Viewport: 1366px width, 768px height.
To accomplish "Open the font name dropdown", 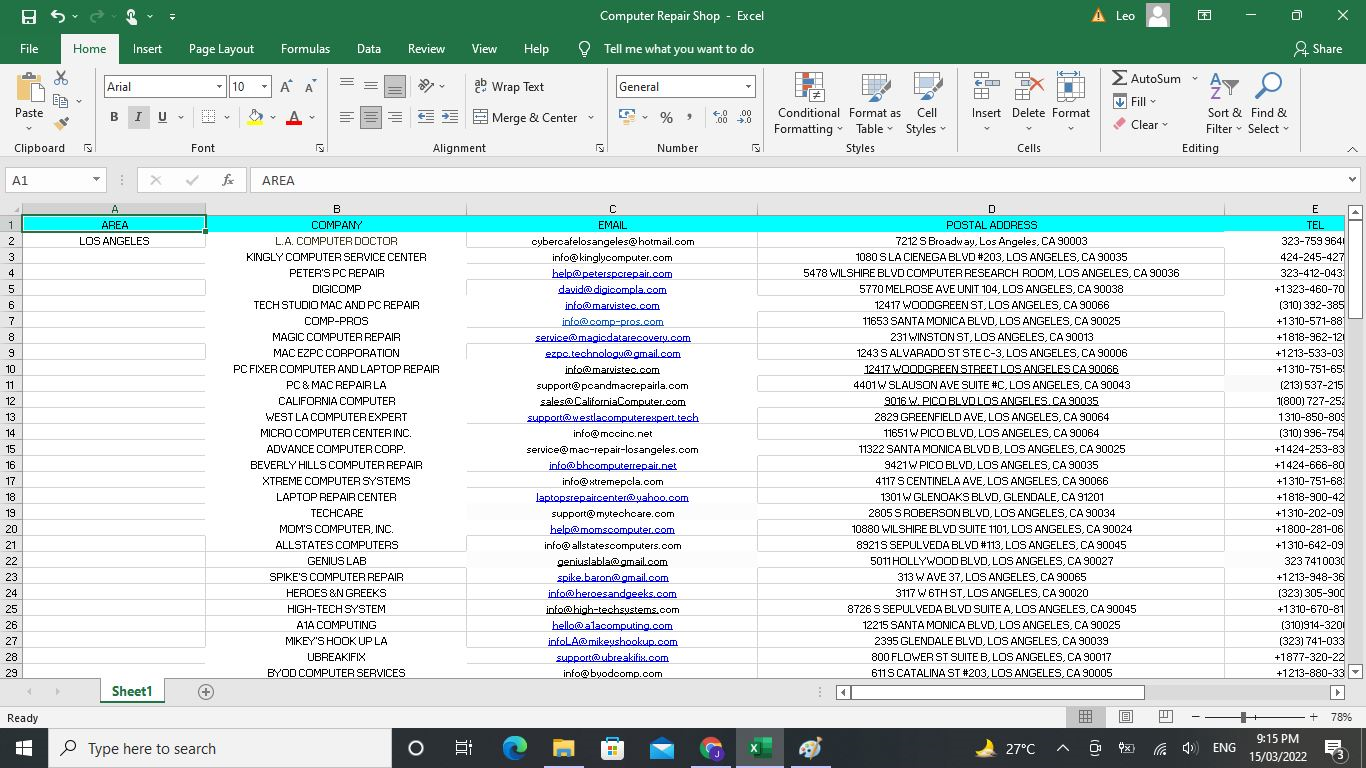I will tap(219, 87).
